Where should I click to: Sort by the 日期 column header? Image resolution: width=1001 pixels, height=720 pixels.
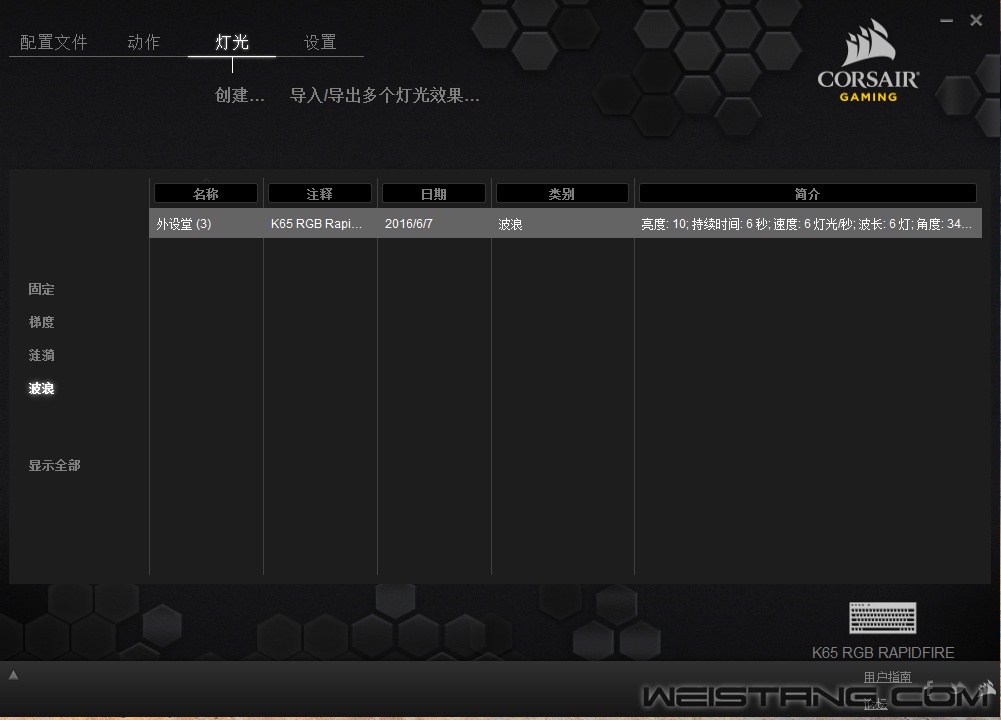point(433,193)
